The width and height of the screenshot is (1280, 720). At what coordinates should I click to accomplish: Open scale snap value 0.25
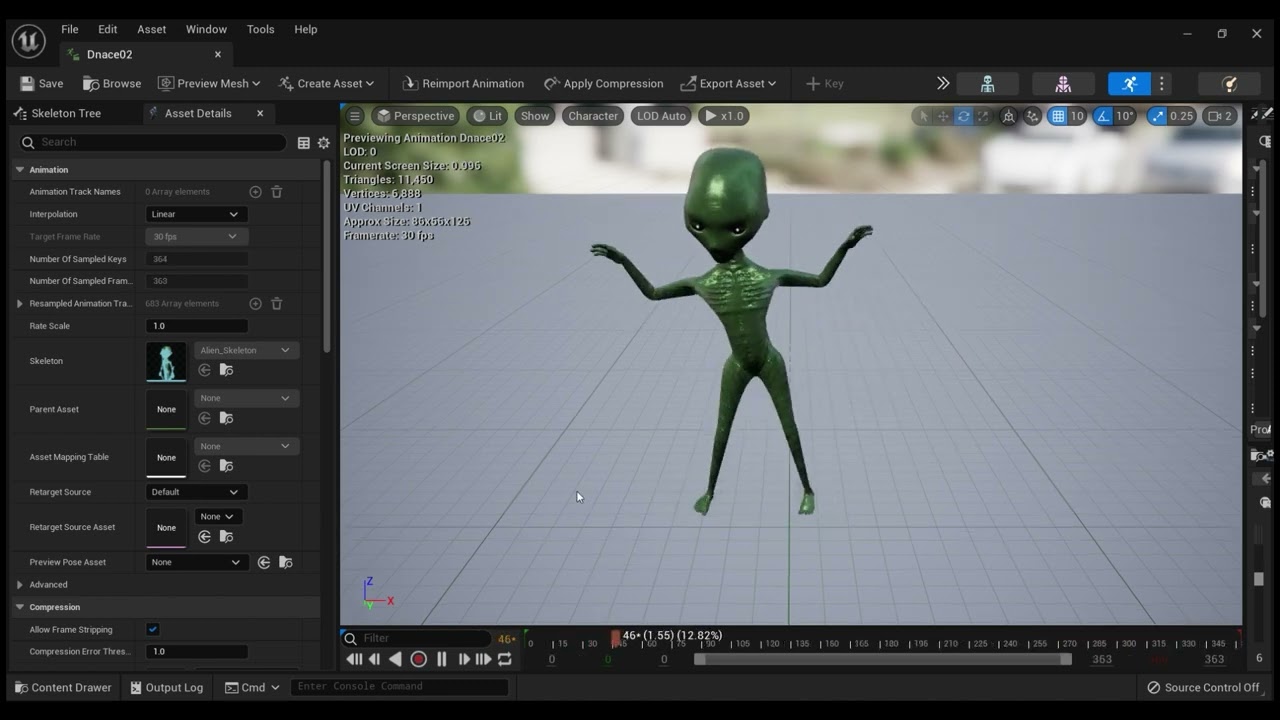pyautogui.click(x=1182, y=116)
